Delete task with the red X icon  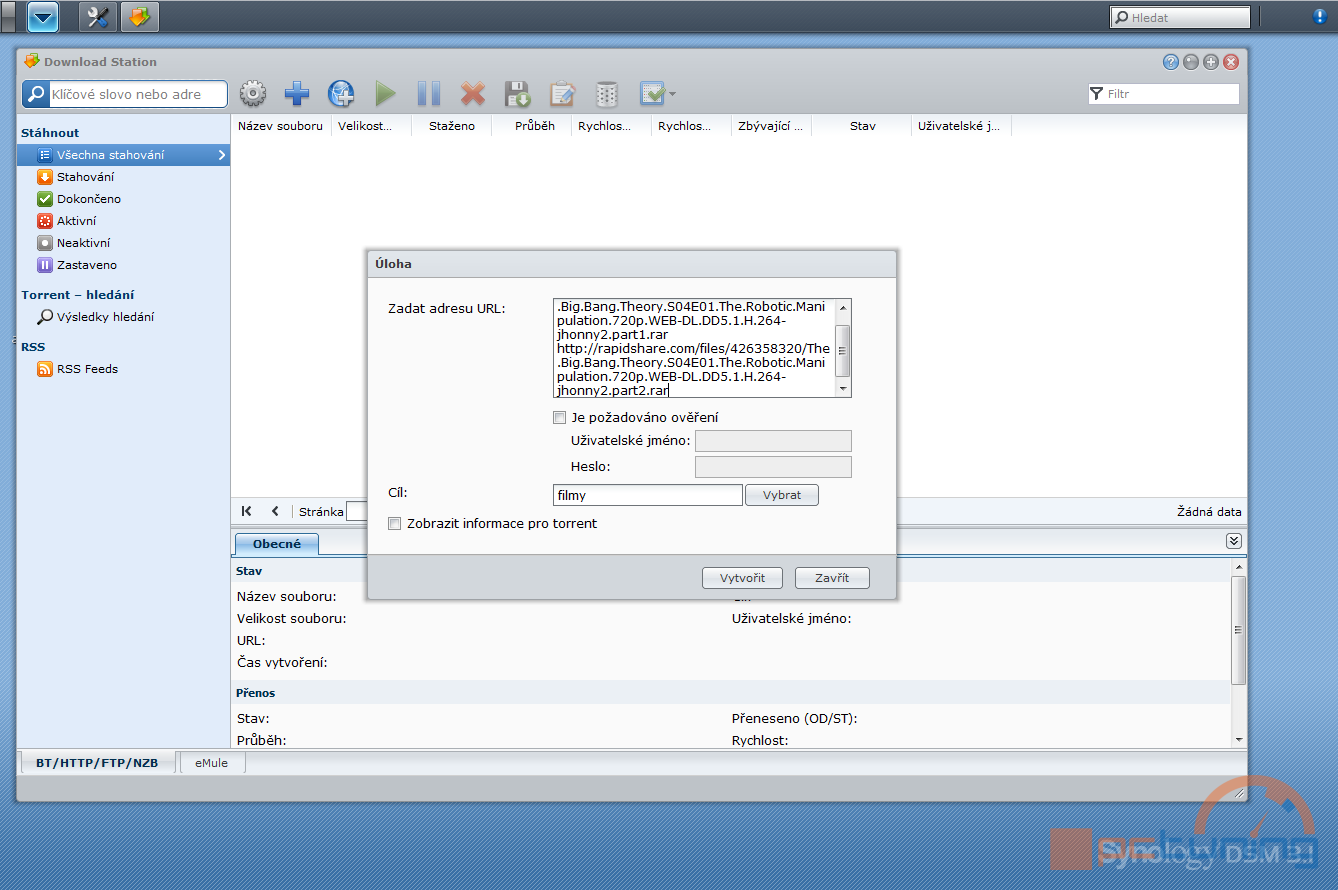coord(473,94)
